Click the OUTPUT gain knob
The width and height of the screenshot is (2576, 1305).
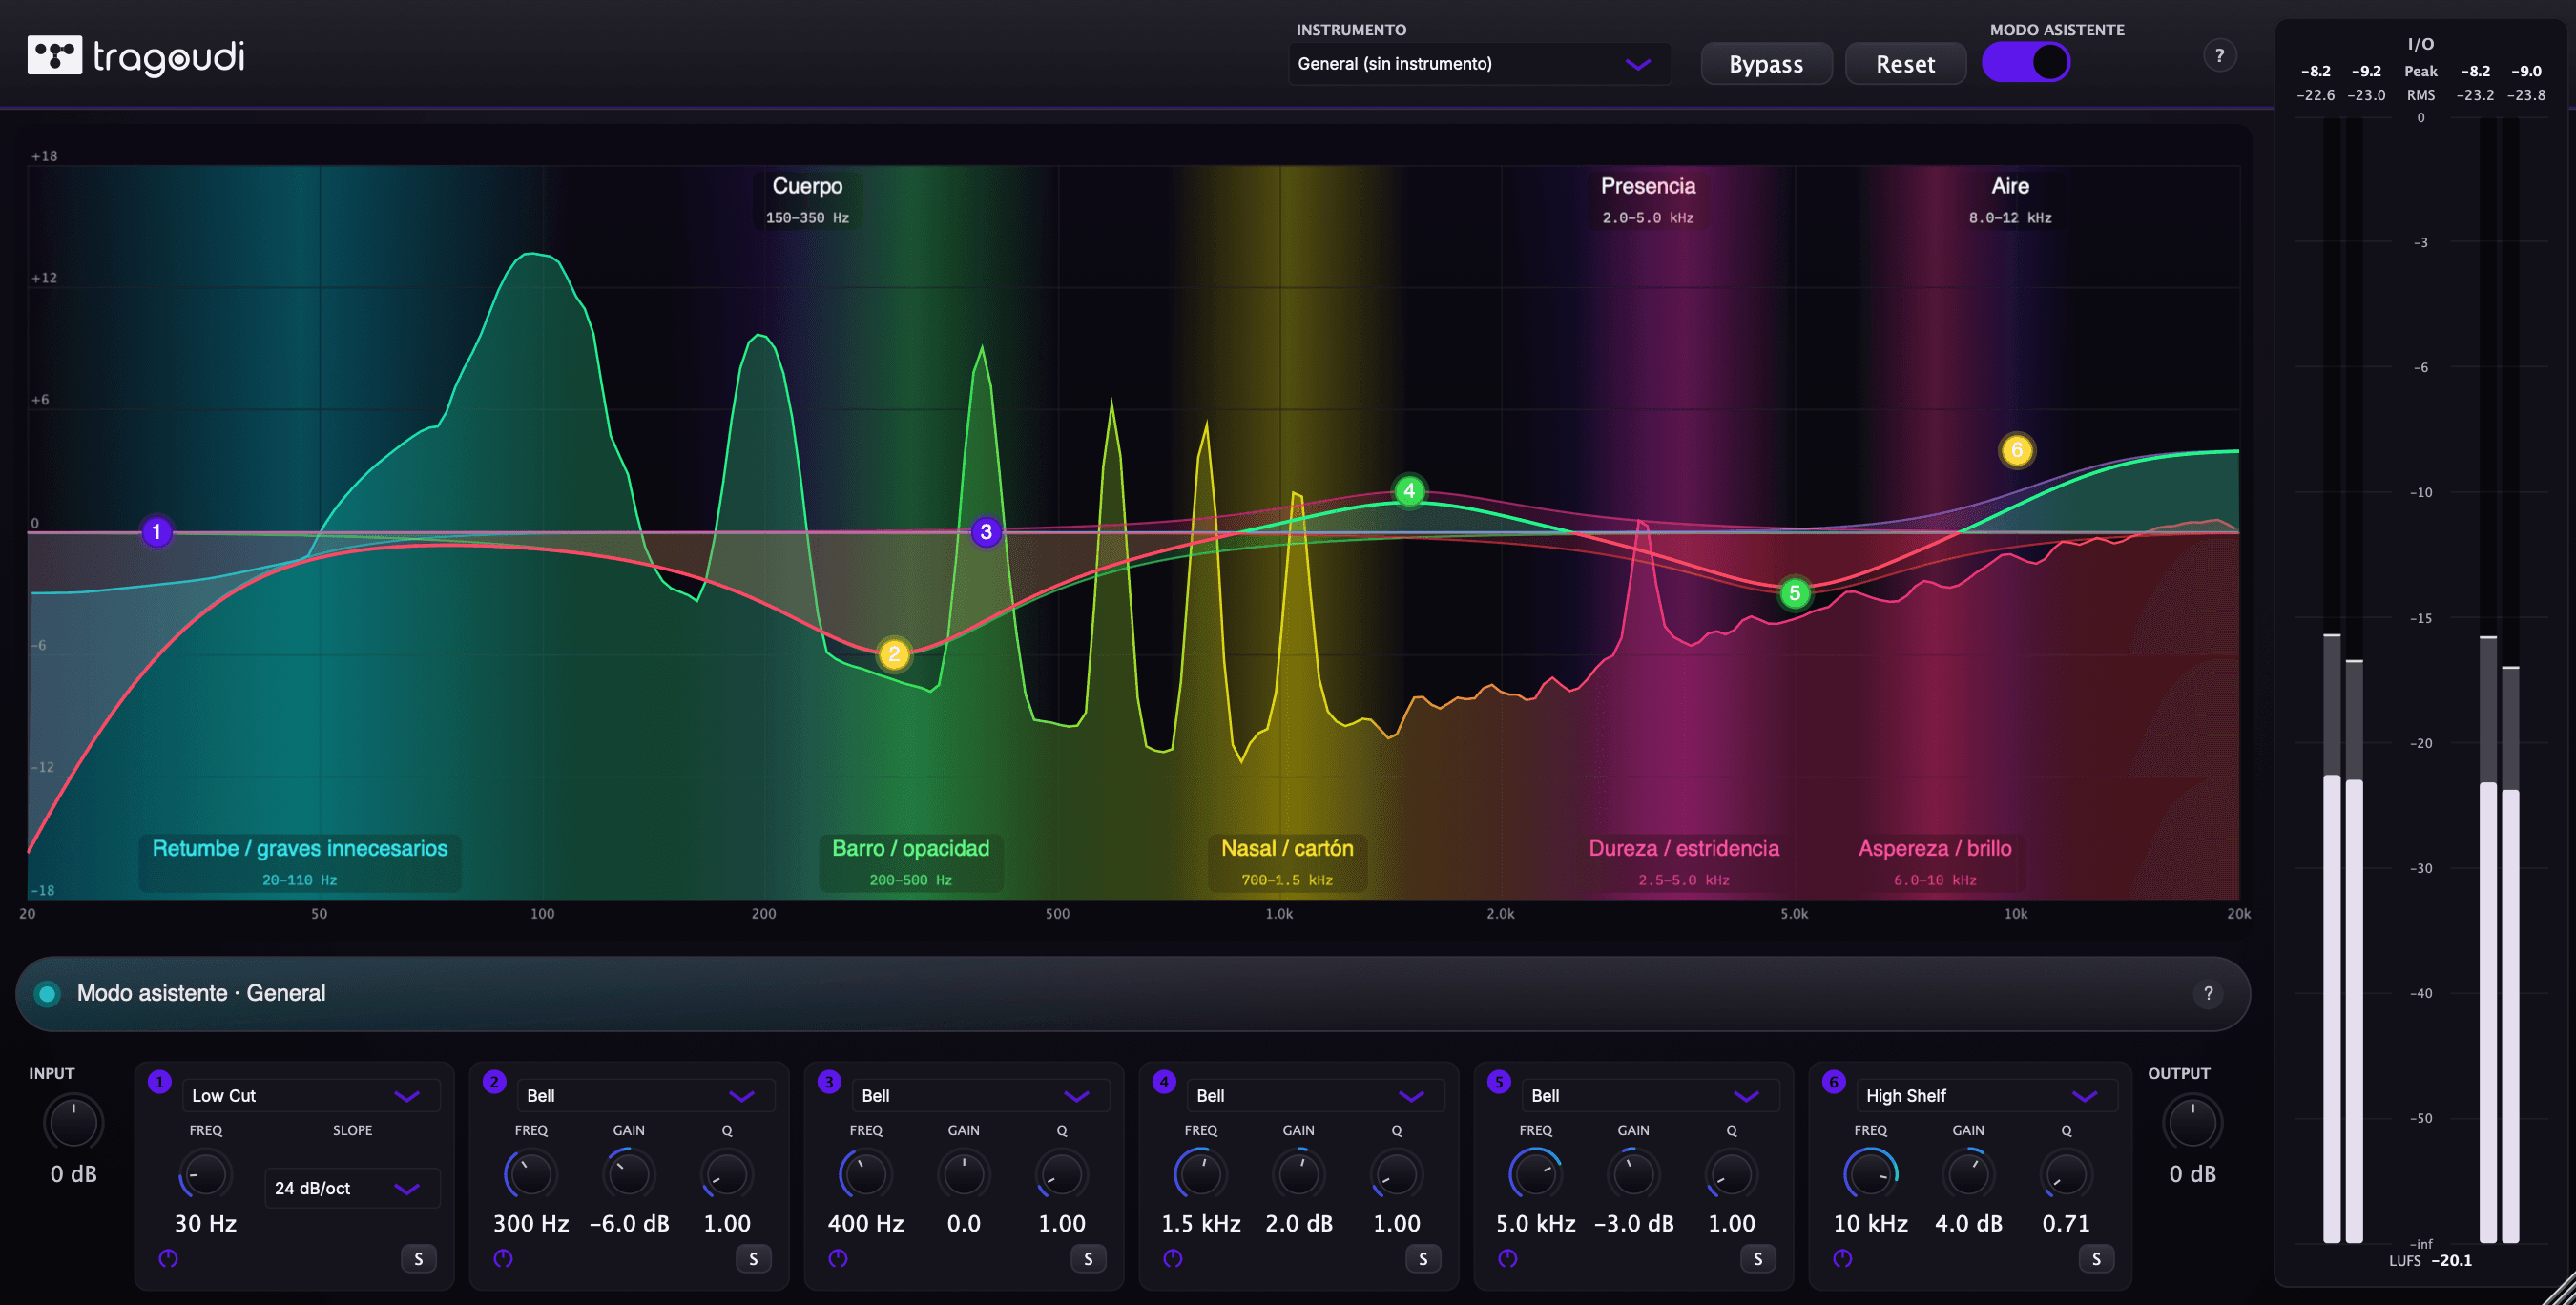pos(2192,1123)
